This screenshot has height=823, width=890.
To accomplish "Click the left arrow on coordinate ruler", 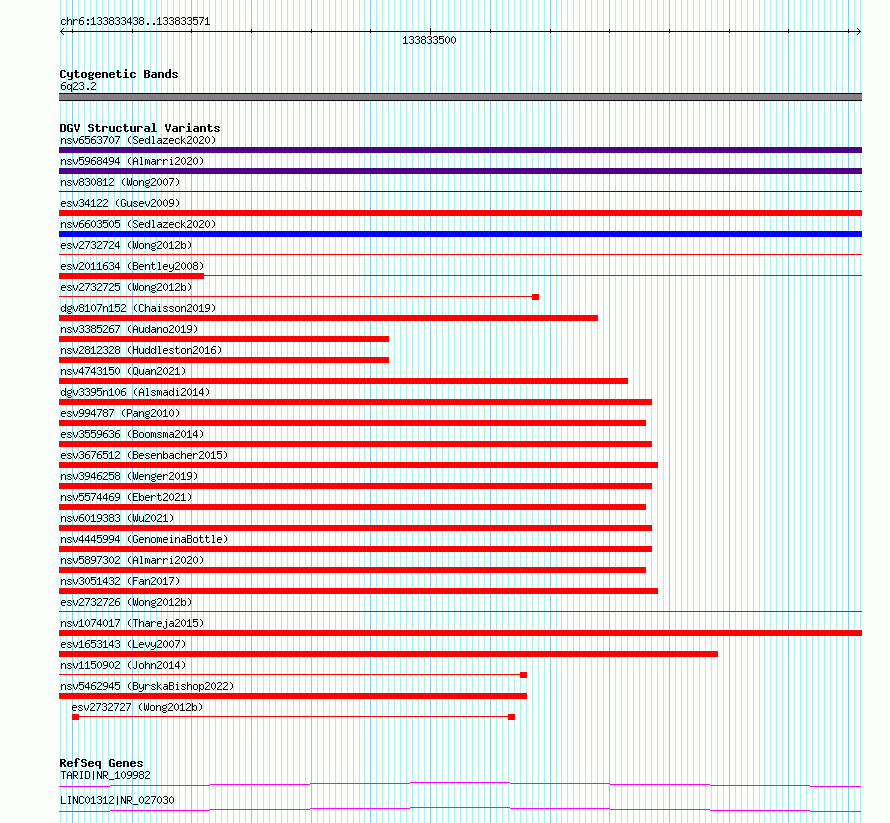I will [63, 32].
